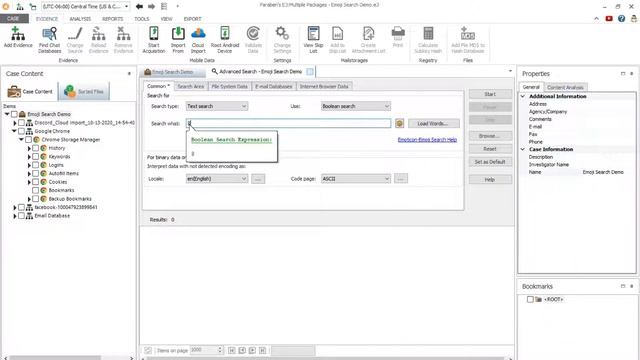Open the Use Boolean search dropdown
640x360 pixels.
[x=356, y=106]
